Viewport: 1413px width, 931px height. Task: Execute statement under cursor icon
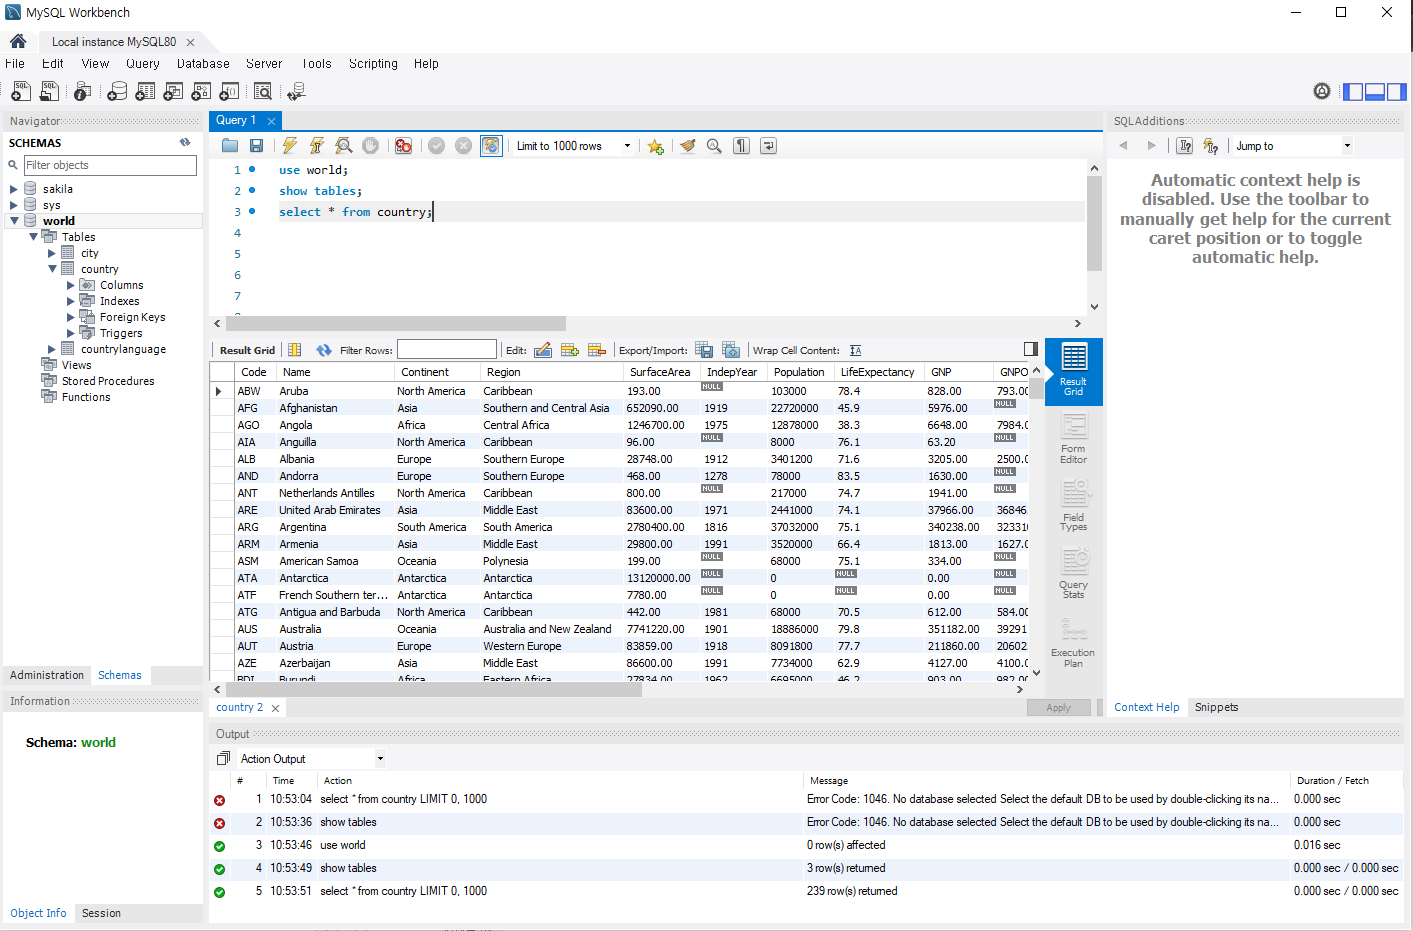[x=317, y=146]
